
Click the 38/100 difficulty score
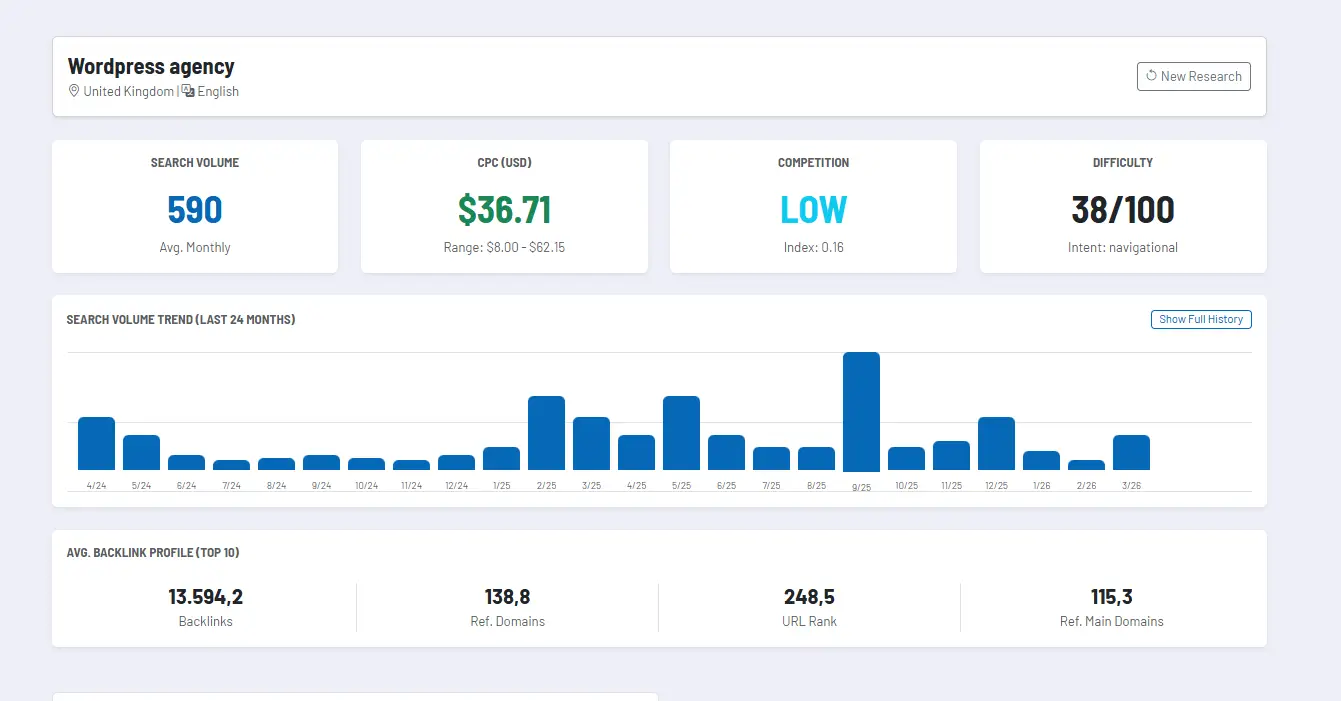pos(1123,209)
